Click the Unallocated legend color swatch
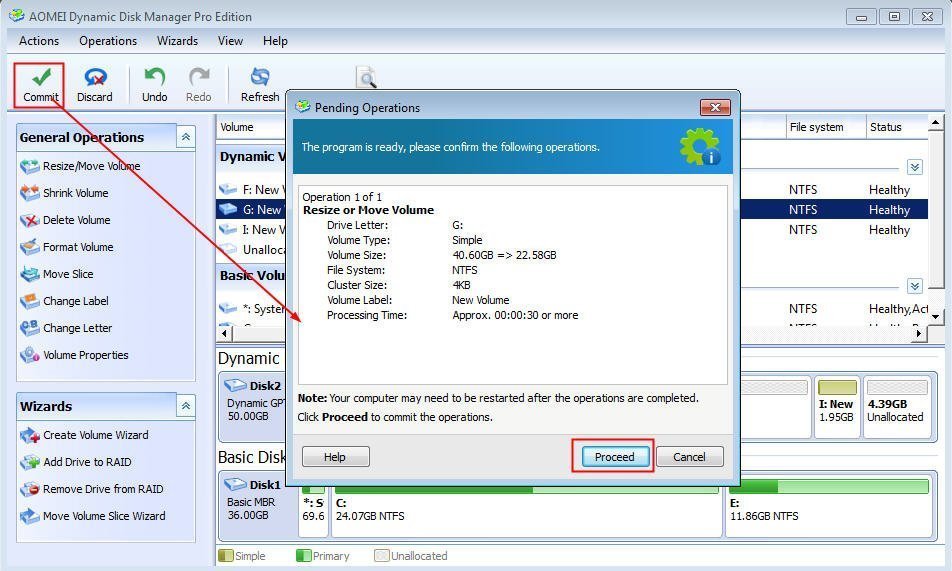The image size is (952, 571). (x=381, y=555)
